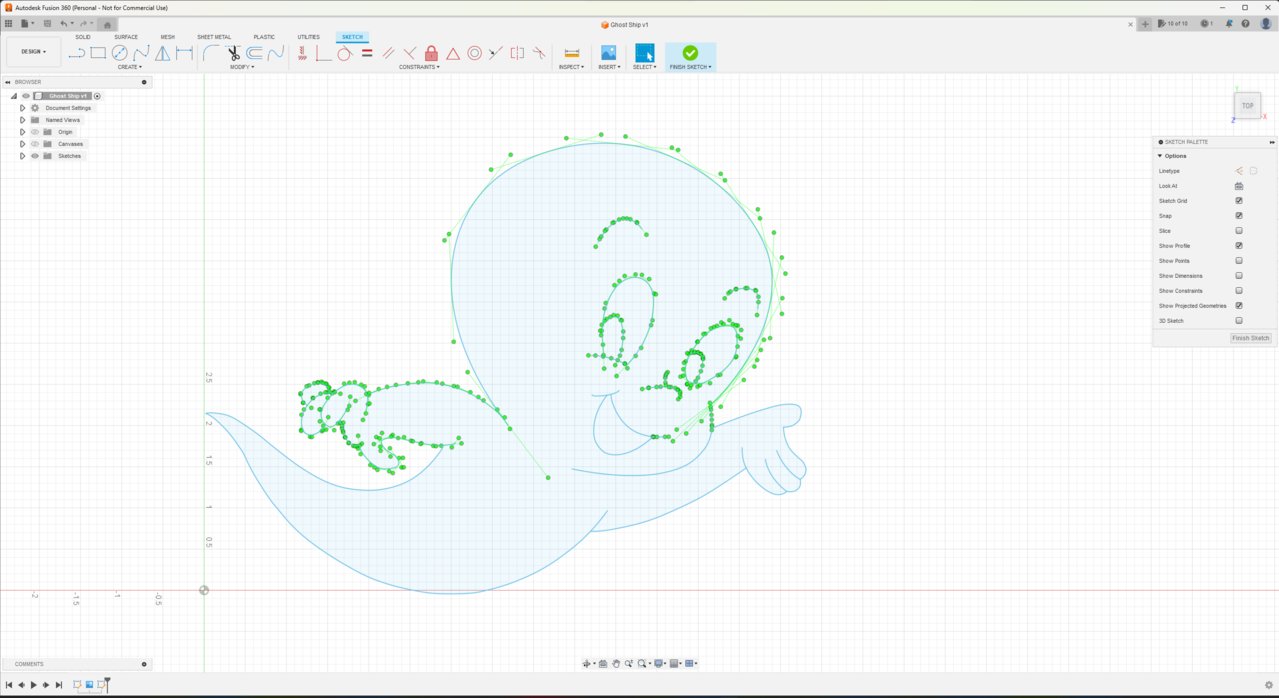Select the Offset tool
The width and height of the screenshot is (1279, 698).
pyautogui.click(x=255, y=53)
